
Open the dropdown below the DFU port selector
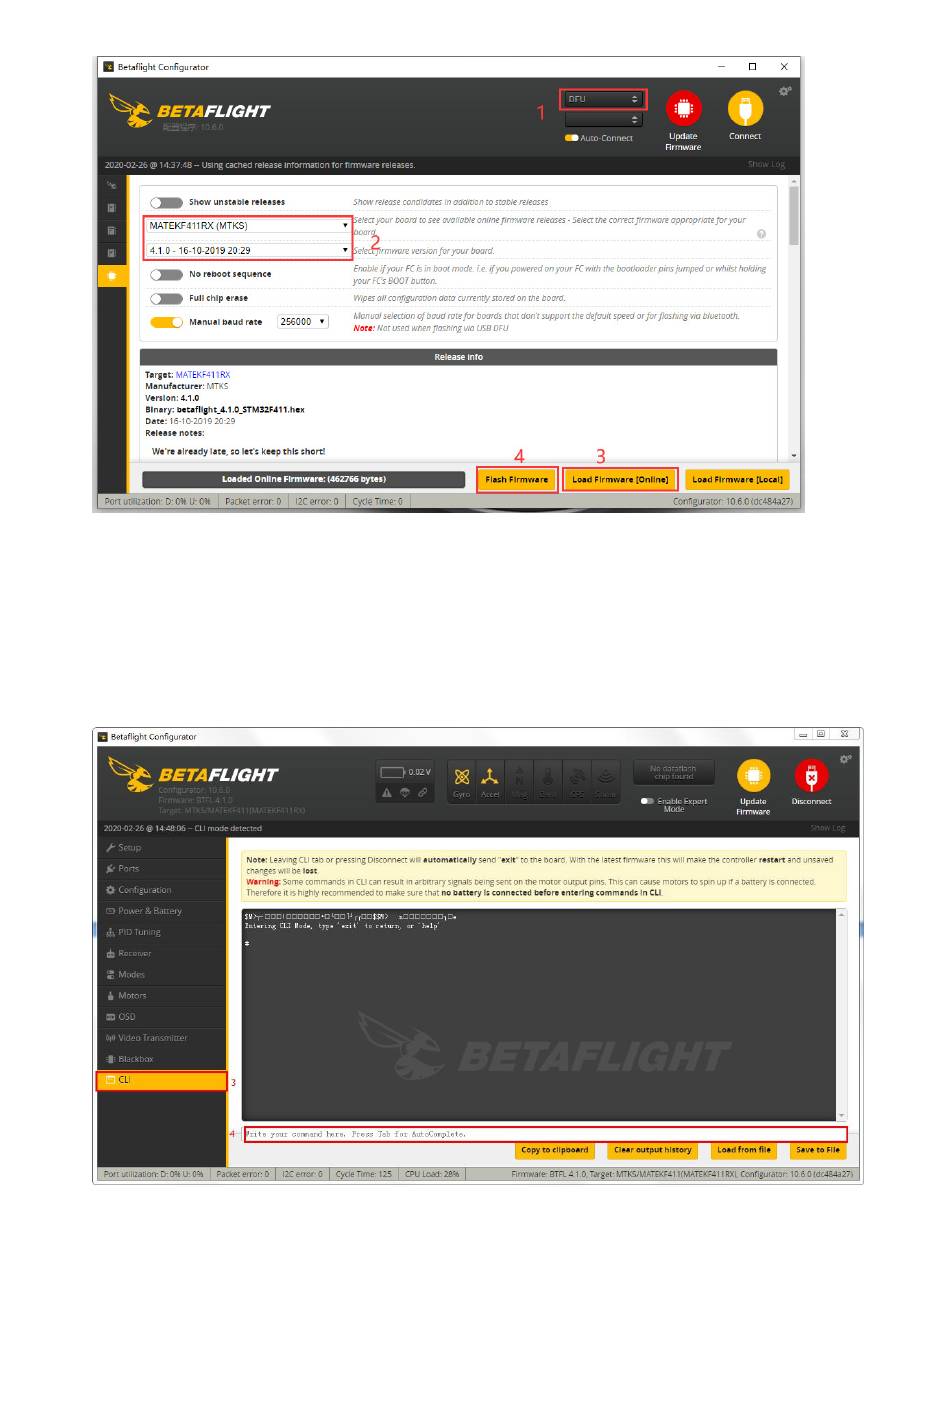click(603, 119)
